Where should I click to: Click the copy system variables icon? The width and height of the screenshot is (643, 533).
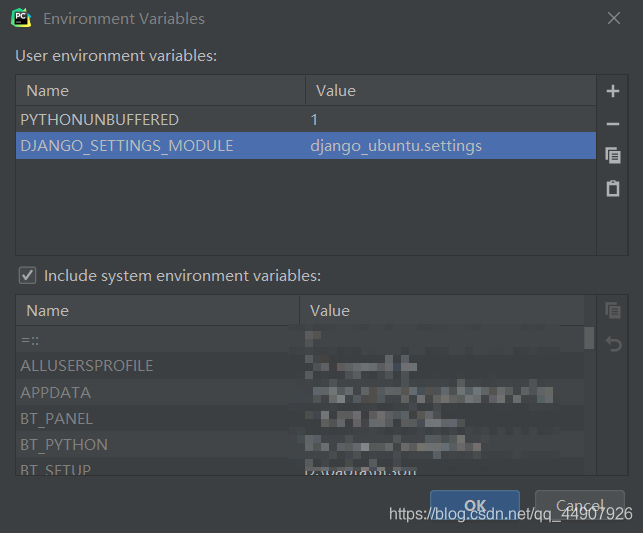coord(613,310)
